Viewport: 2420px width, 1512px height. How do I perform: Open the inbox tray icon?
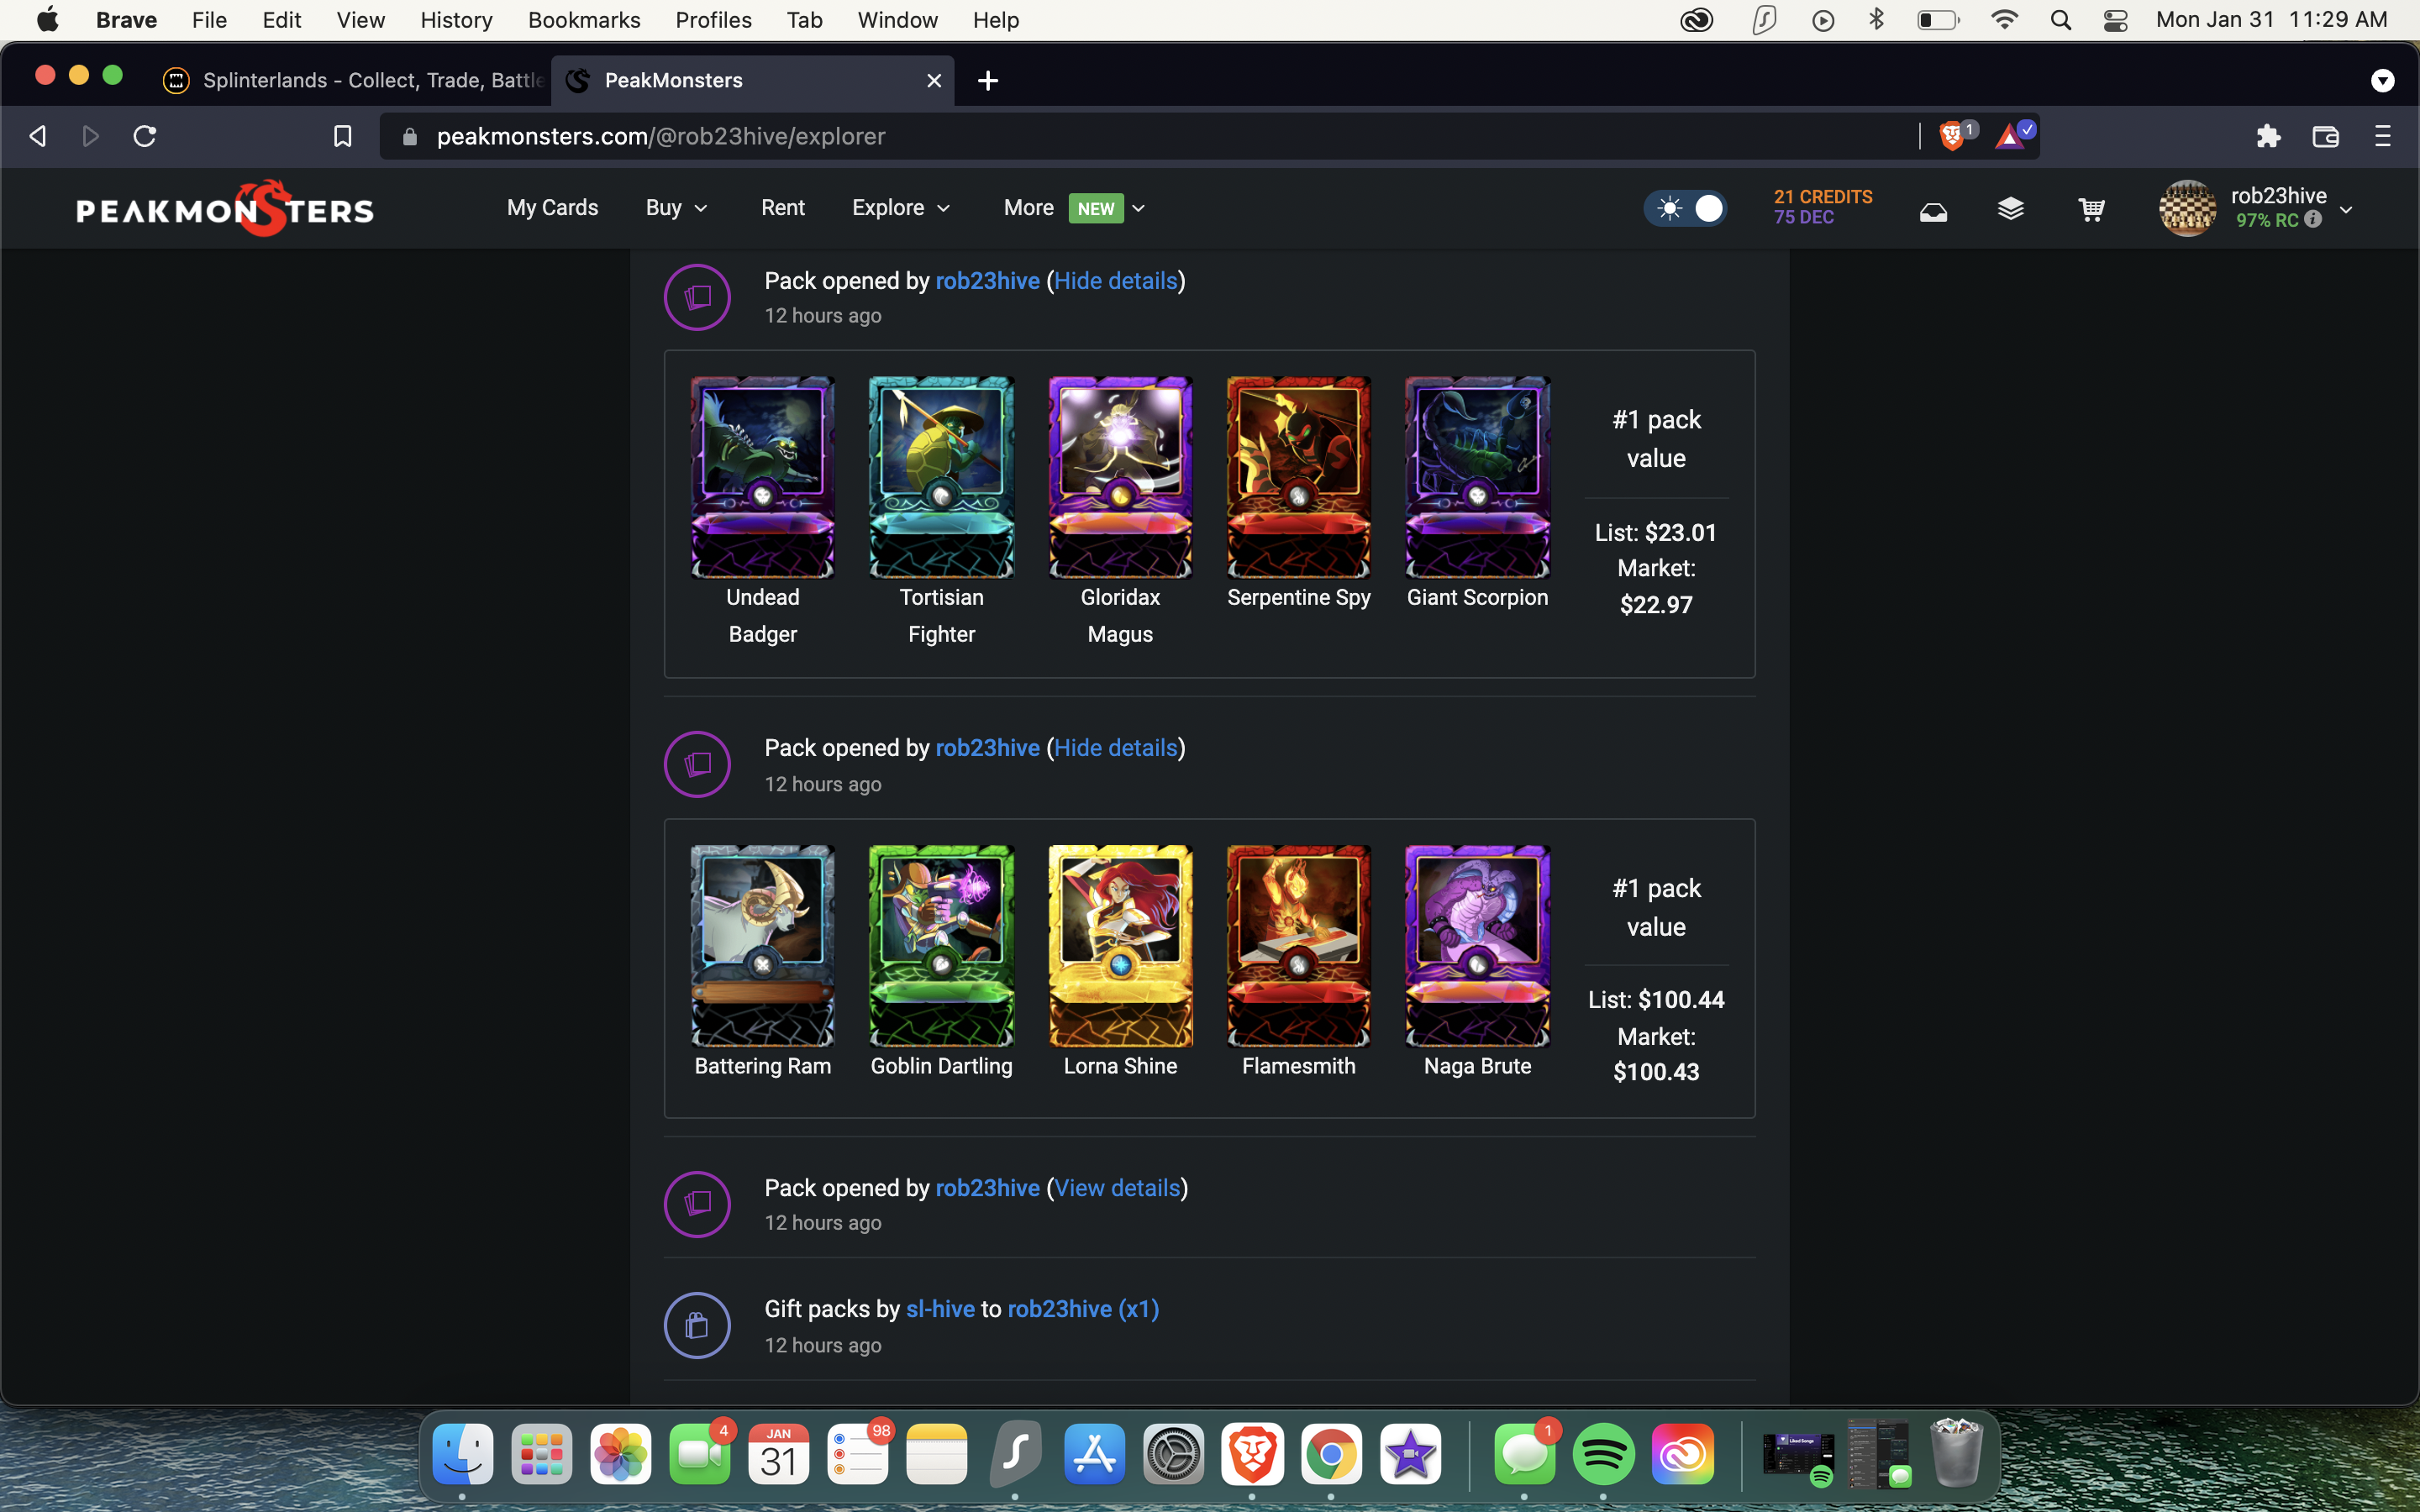click(1933, 210)
